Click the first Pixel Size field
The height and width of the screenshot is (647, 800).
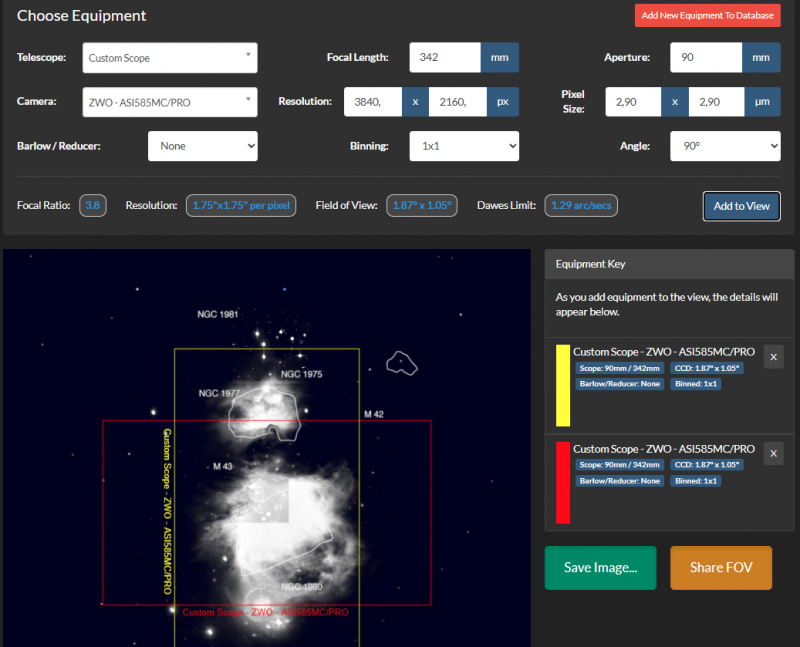click(x=633, y=102)
